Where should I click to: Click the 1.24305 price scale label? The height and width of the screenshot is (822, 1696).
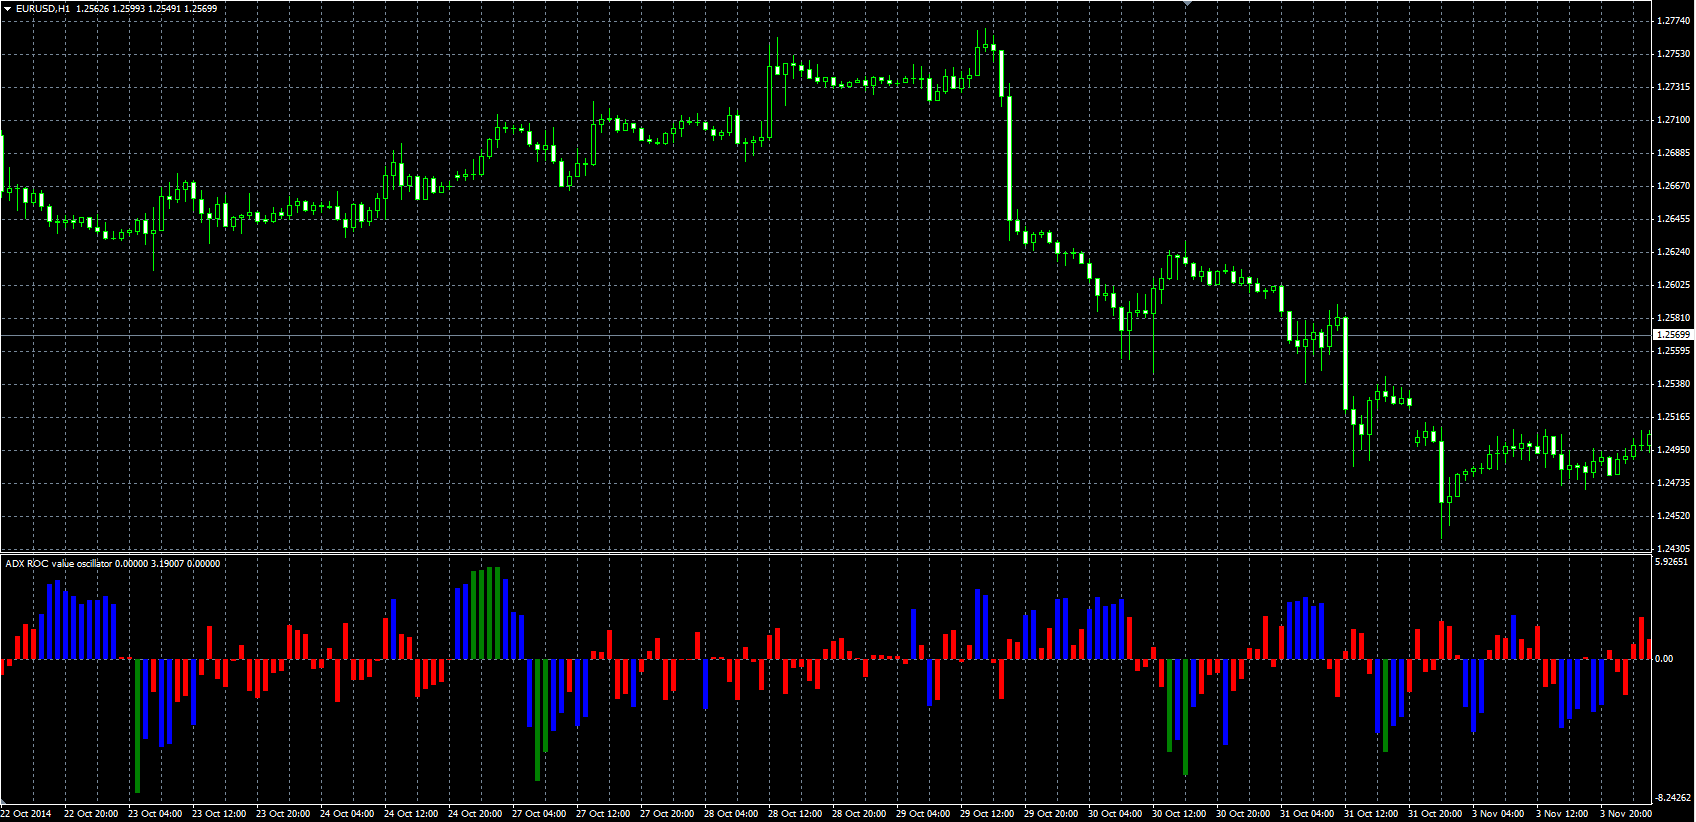(x=1674, y=549)
